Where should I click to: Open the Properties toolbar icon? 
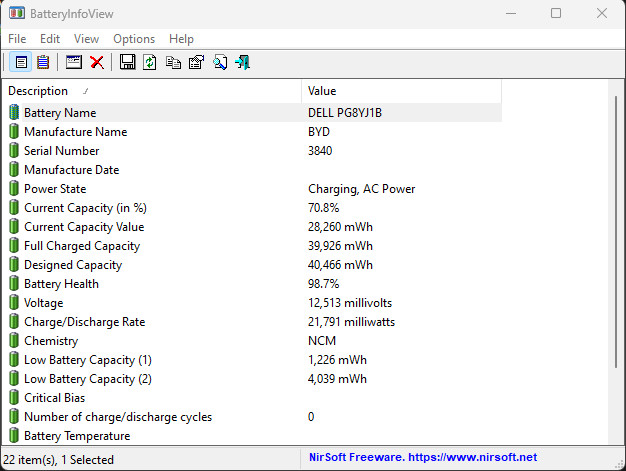196,62
